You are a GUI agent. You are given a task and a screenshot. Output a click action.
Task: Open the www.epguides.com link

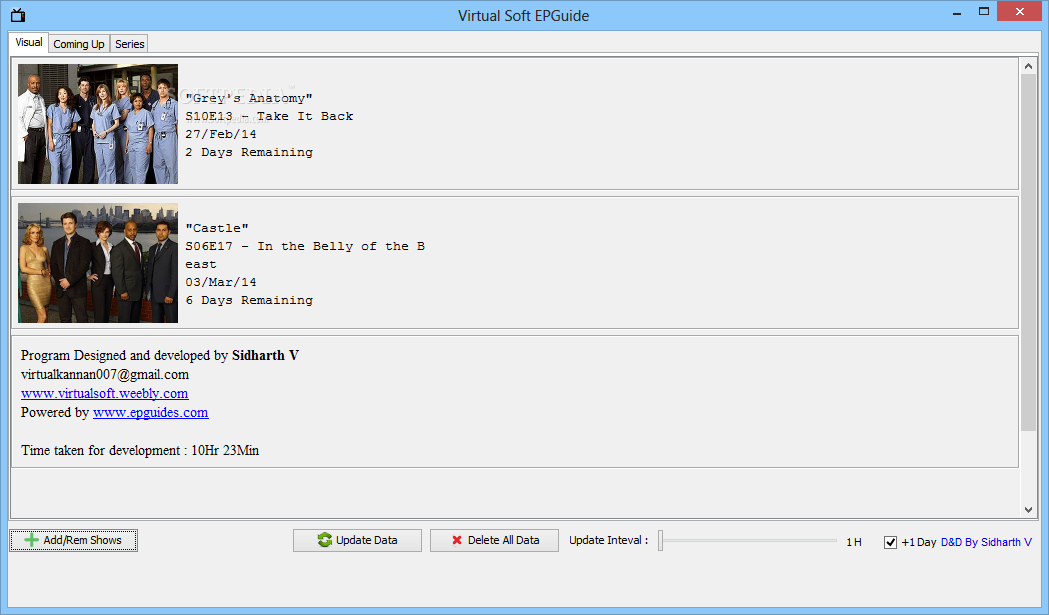tap(151, 412)
